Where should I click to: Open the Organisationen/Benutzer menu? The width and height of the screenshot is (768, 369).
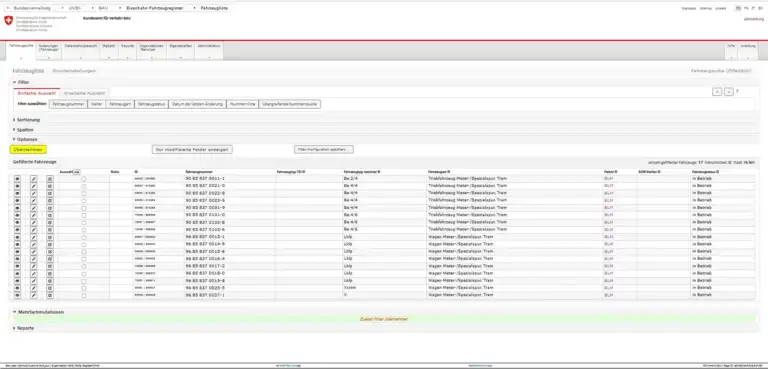pos(151,51)
